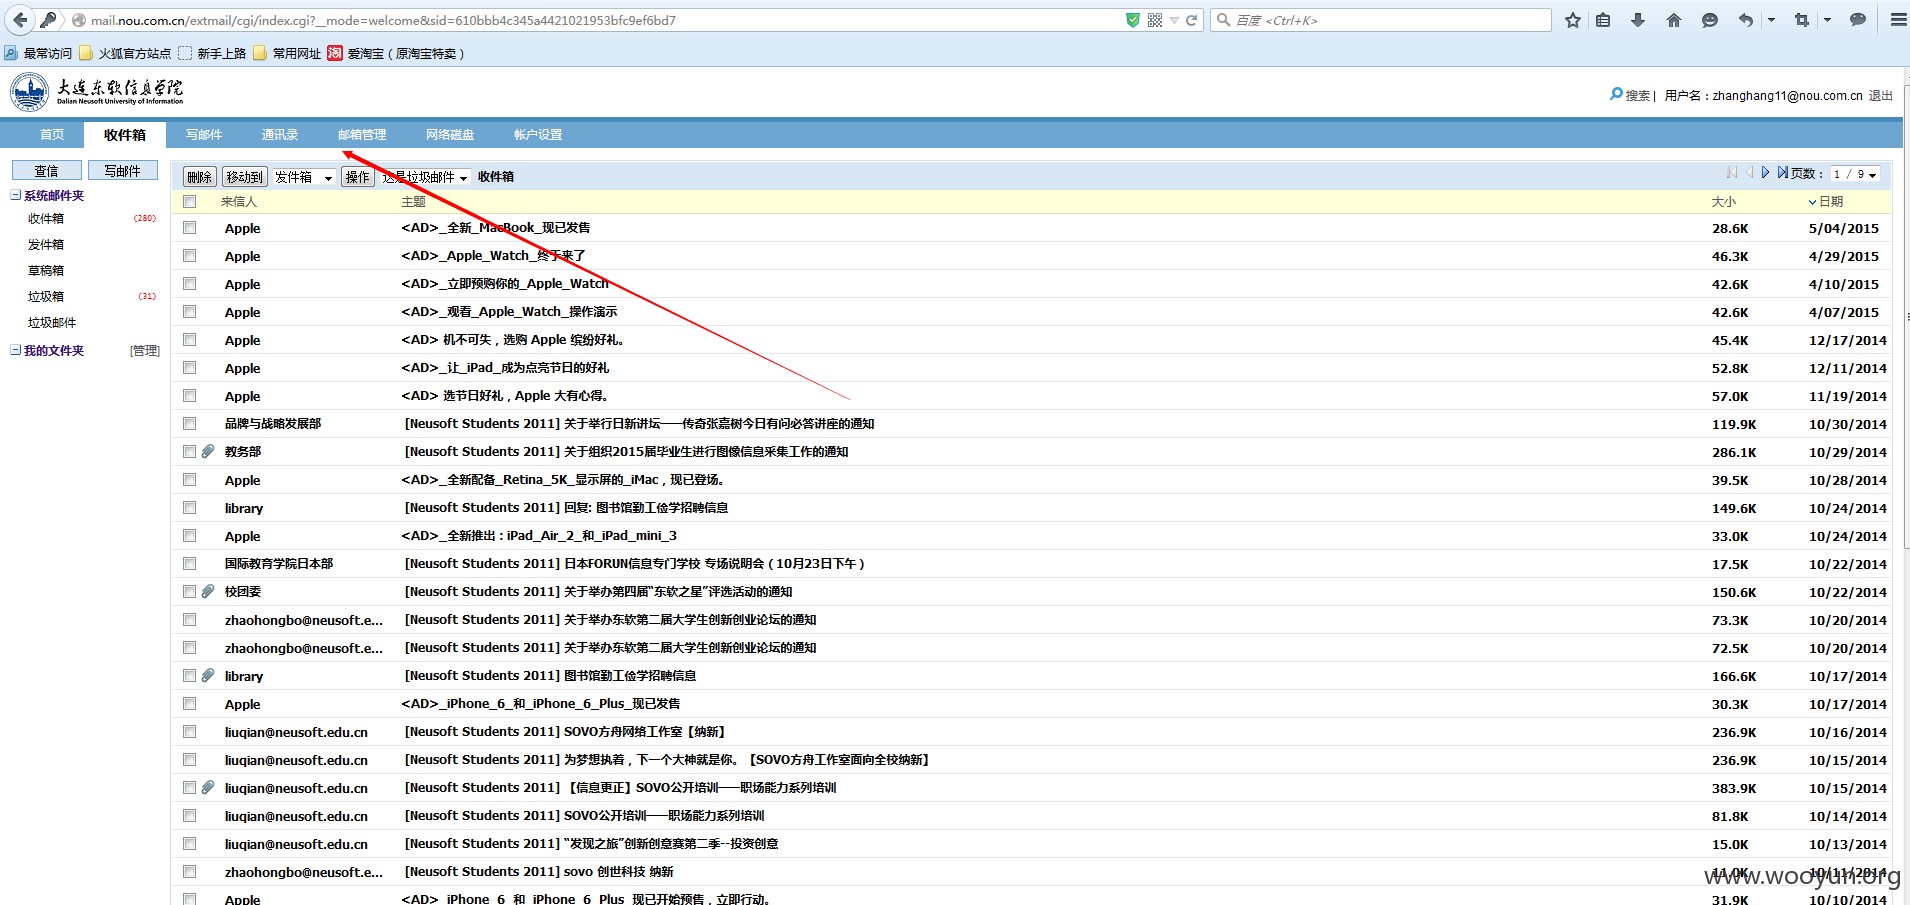The height and width of the screenshot is (905, 1910).
Task: Check the 国际教育学院日本部 email checkbox
Action: pos(190,564)
